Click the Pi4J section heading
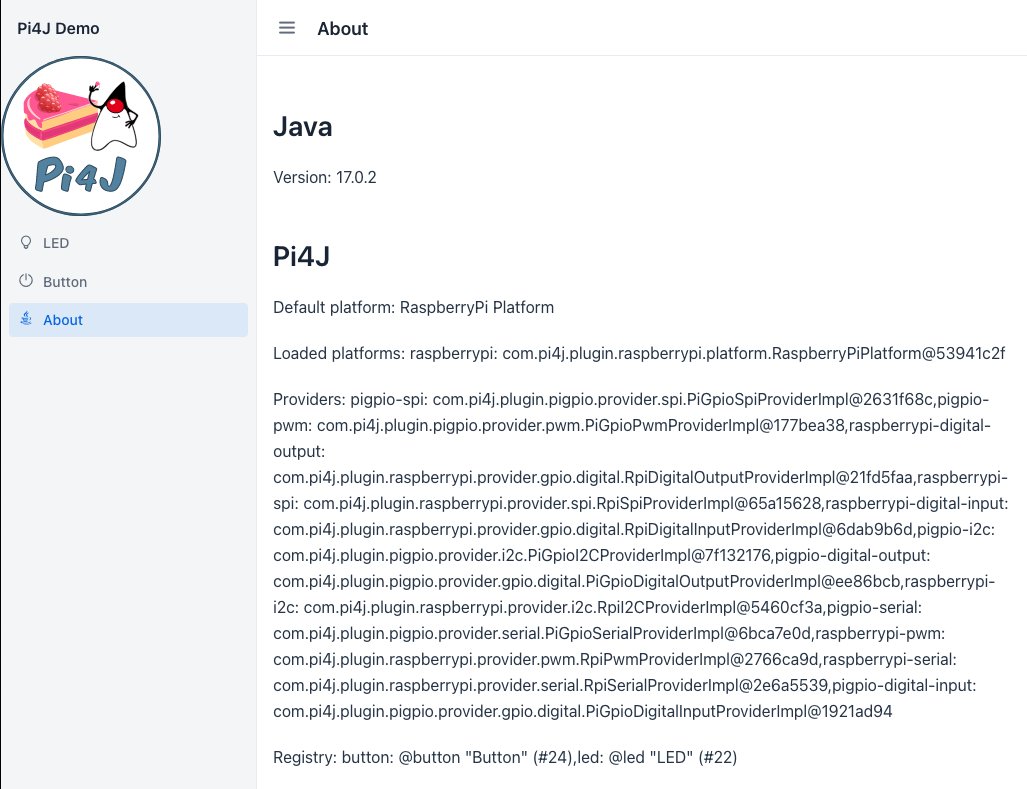Screen dimensions: 1027x789 point(301,256)
